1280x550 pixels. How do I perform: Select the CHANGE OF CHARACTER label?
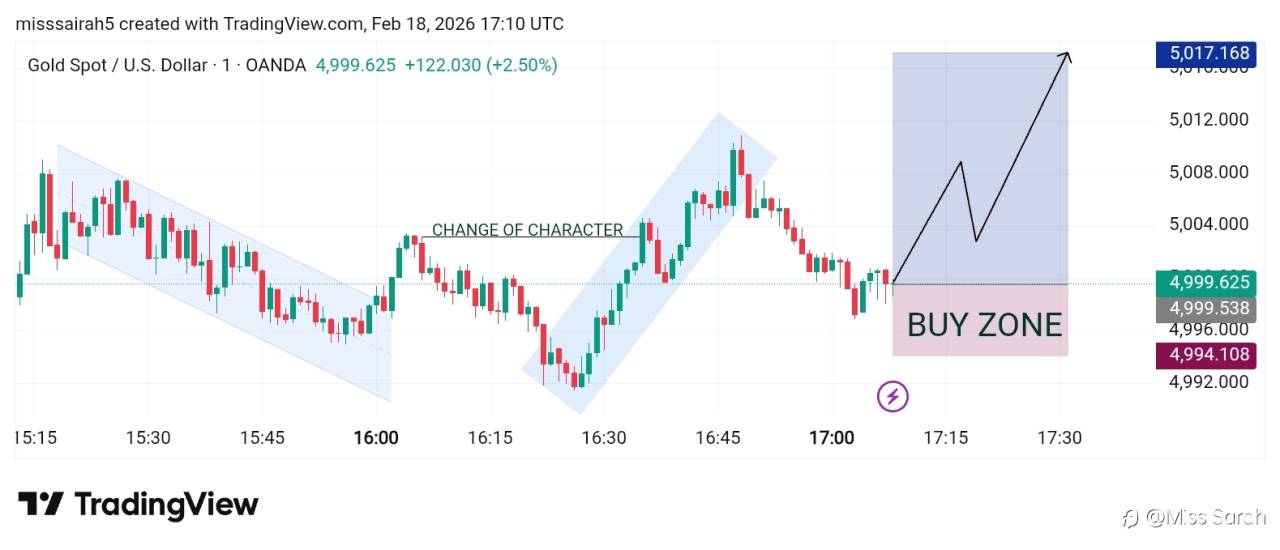[527, 230]
